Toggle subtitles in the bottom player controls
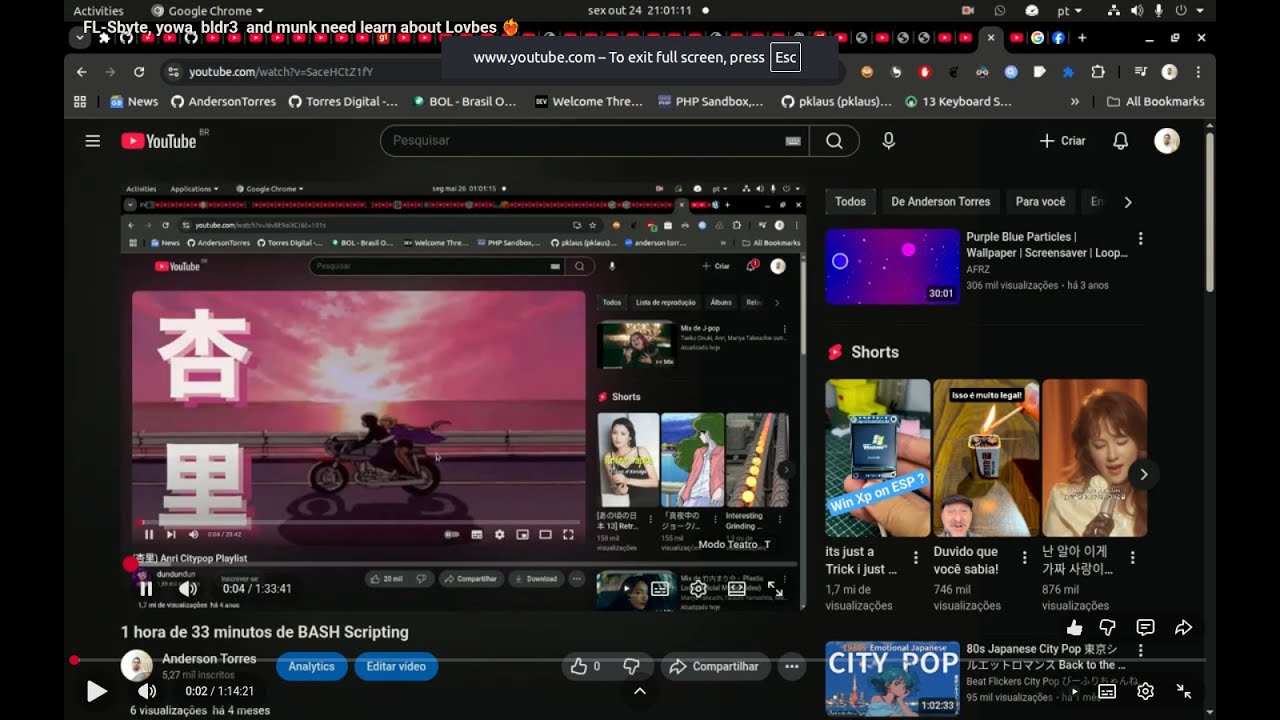 tap(1107, 691)
